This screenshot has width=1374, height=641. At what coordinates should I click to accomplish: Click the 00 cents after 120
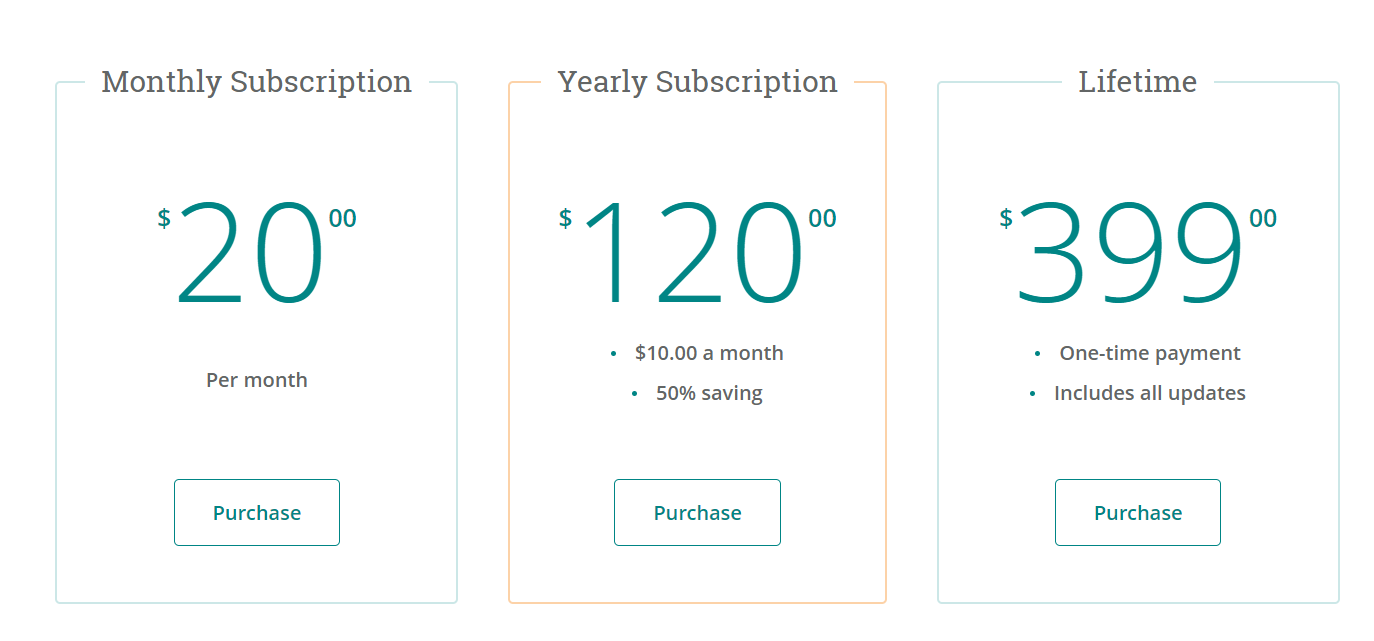point(823,218)
